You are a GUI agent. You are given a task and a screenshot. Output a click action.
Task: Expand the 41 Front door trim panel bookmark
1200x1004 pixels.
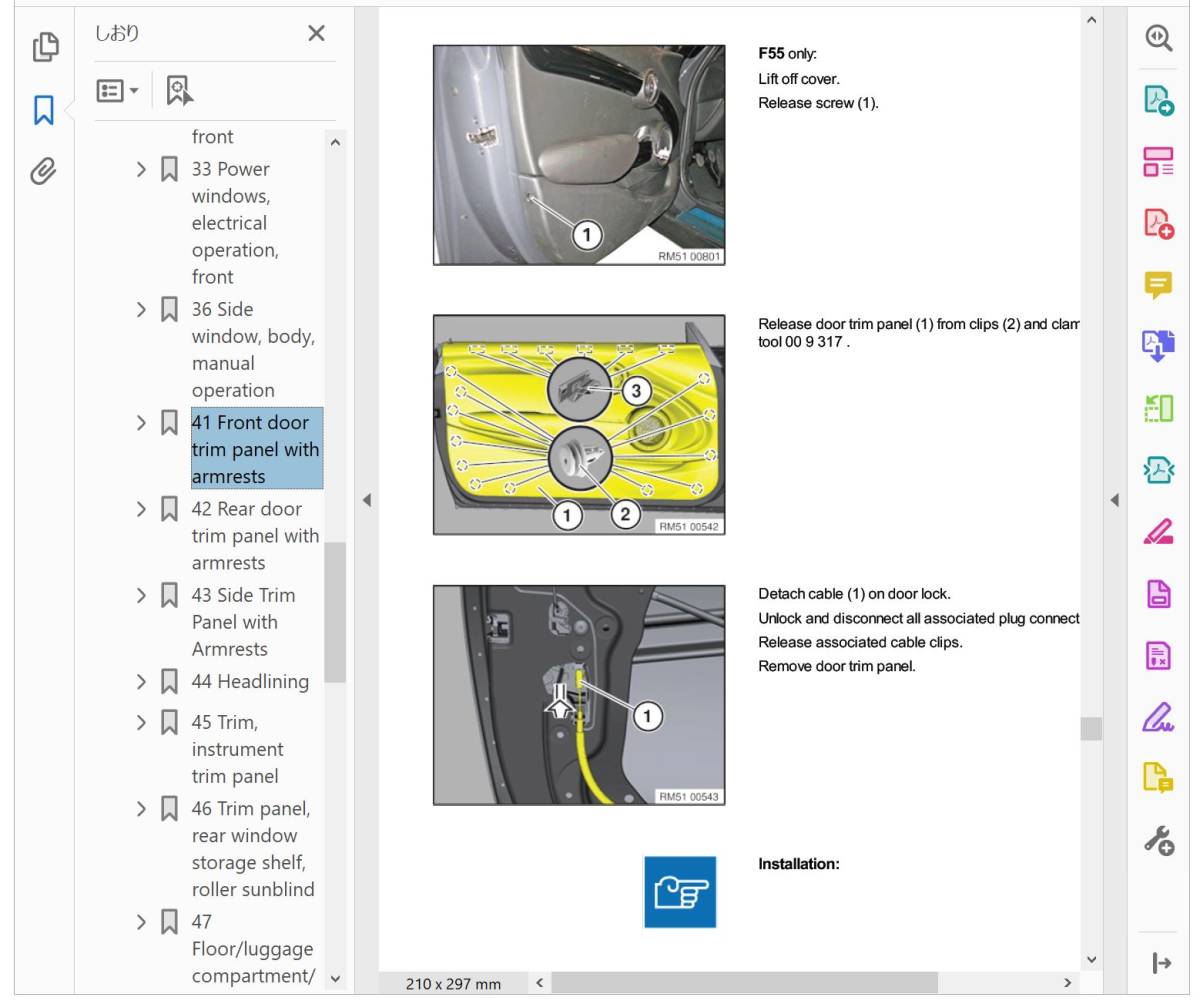(141, 422)
